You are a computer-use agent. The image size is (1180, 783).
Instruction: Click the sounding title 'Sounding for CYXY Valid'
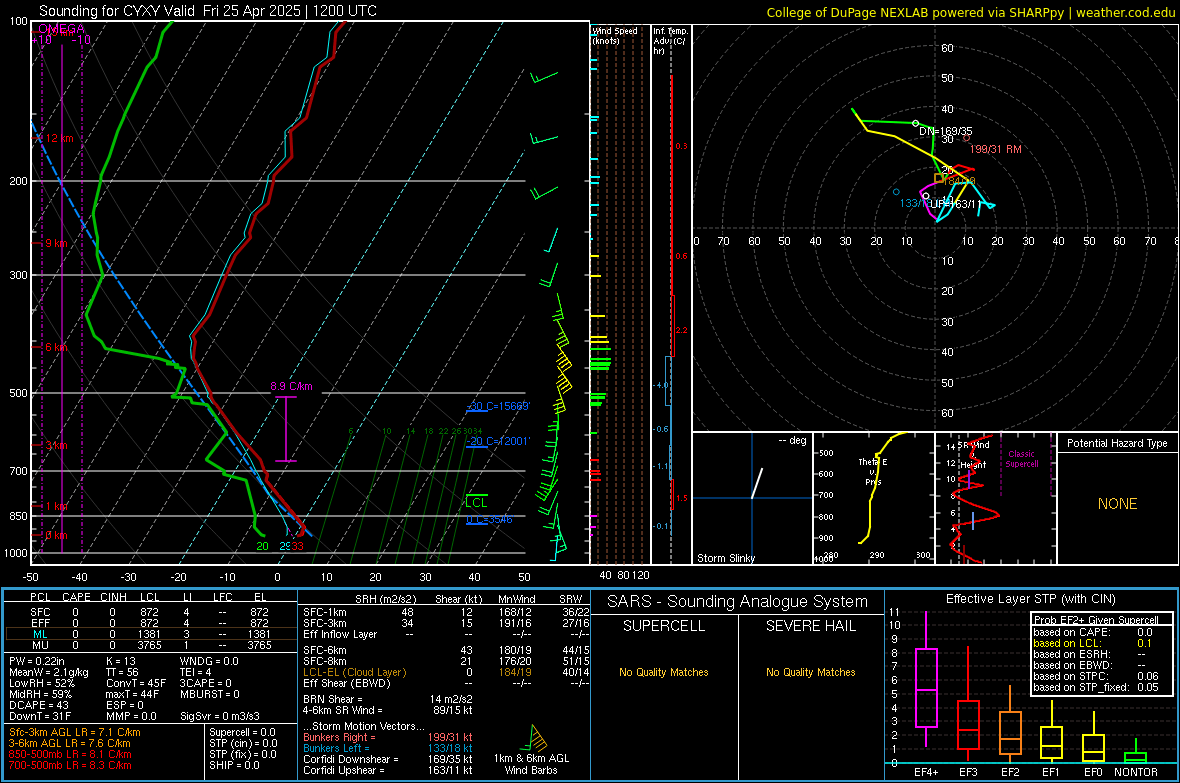tap(117, 11)
